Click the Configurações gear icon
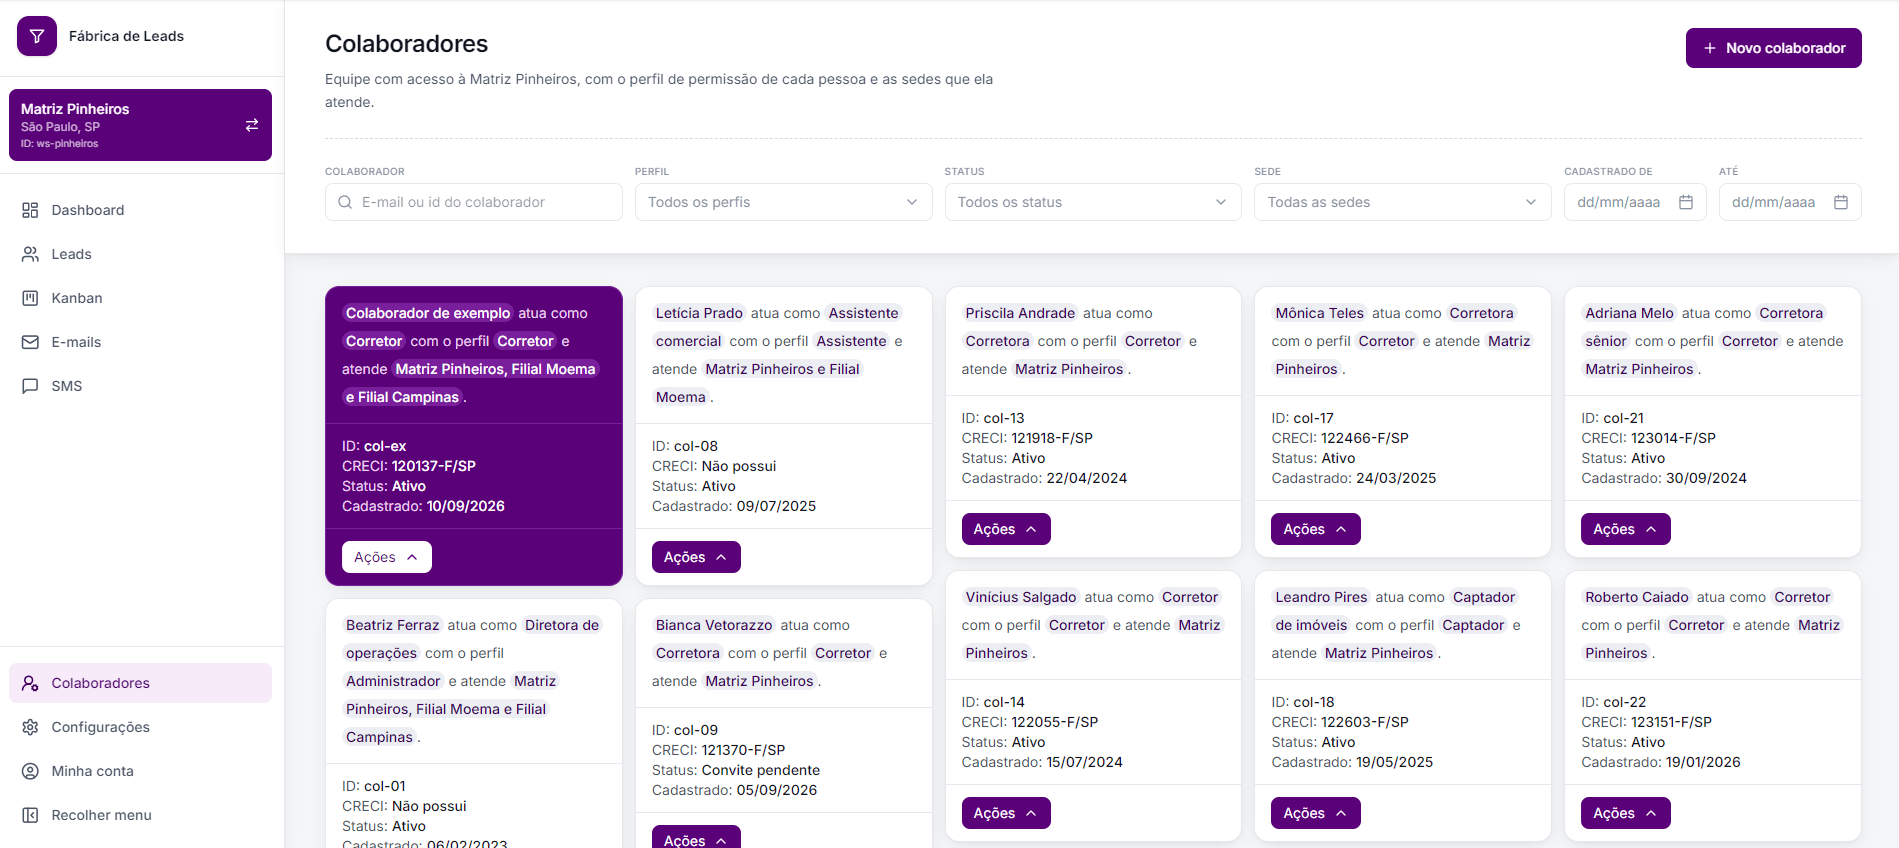 click(x=30, y=727)
